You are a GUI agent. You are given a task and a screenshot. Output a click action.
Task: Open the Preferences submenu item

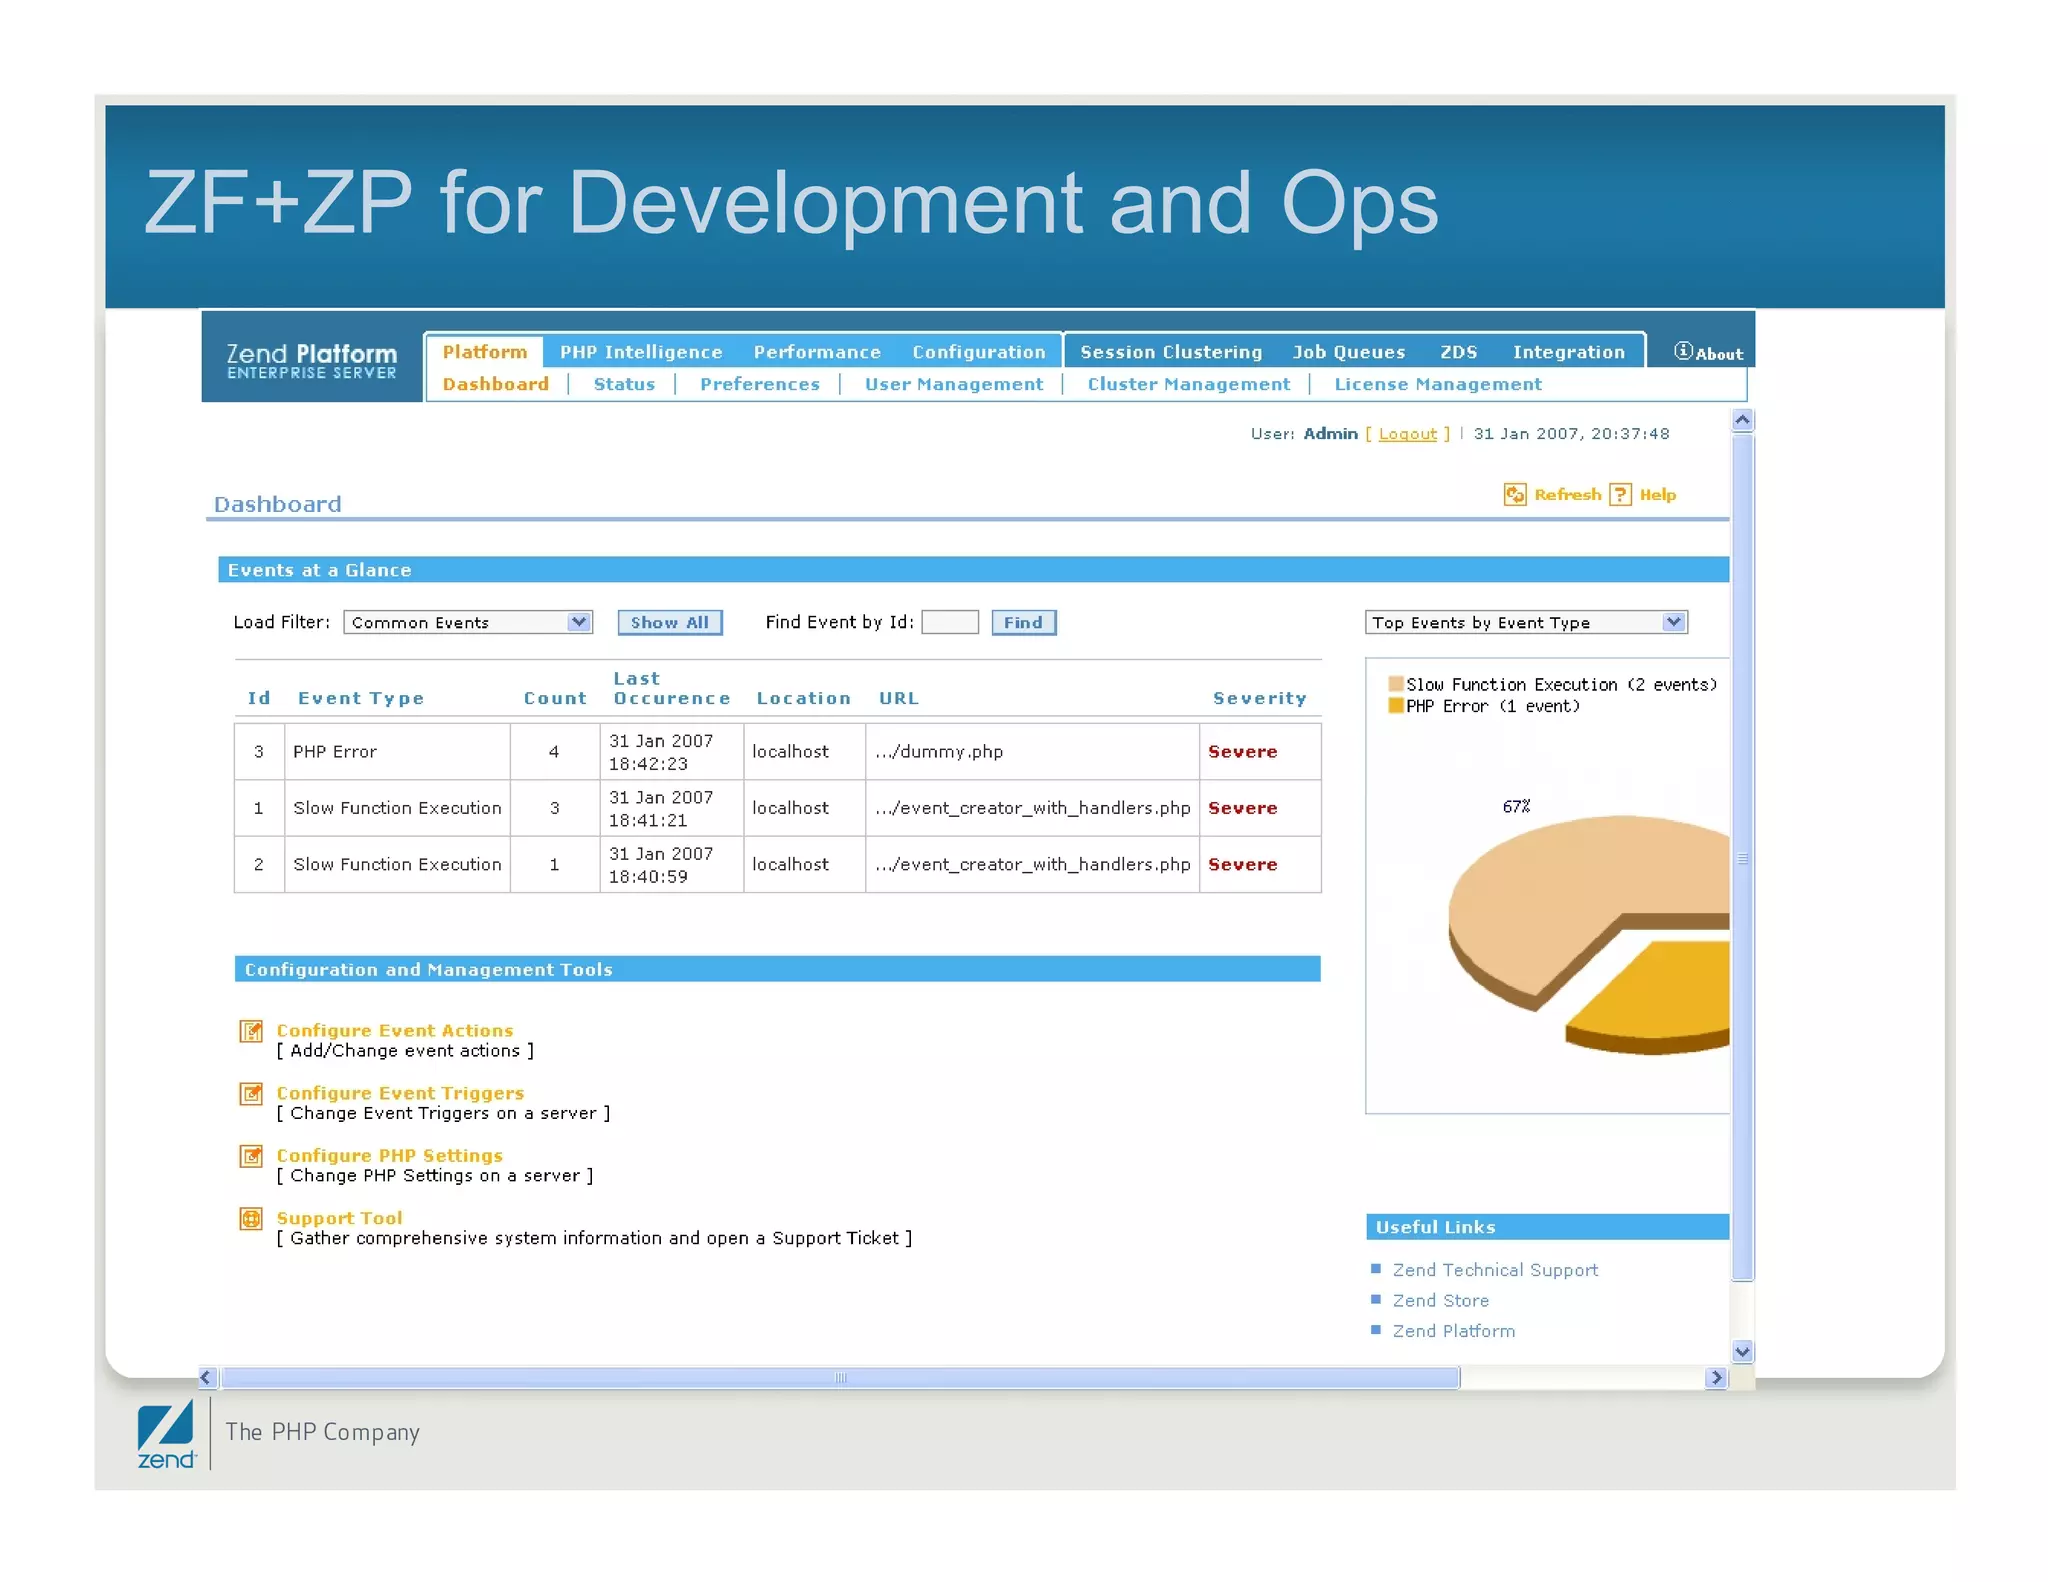pyautogui.click(x=759, y=384)
